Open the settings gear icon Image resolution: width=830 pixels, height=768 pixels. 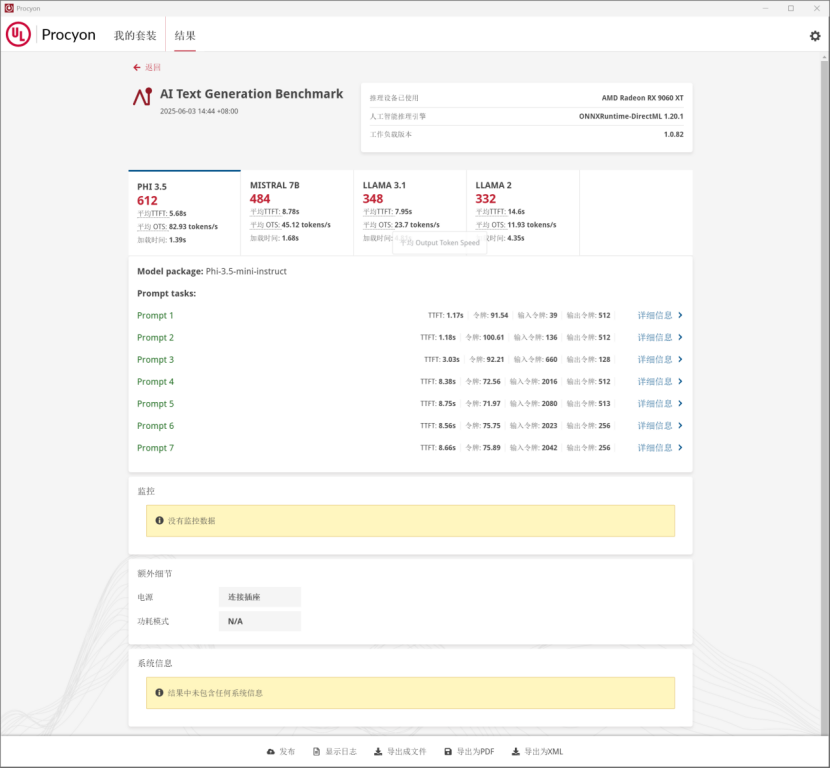tap(815, 36)
